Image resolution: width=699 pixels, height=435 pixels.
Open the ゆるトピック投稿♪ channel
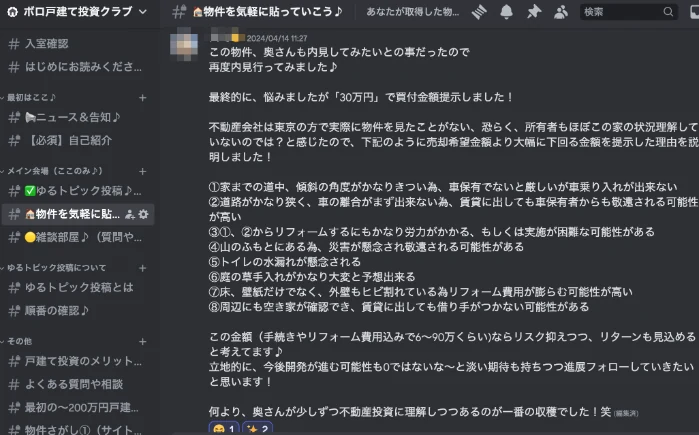(78, 191)
